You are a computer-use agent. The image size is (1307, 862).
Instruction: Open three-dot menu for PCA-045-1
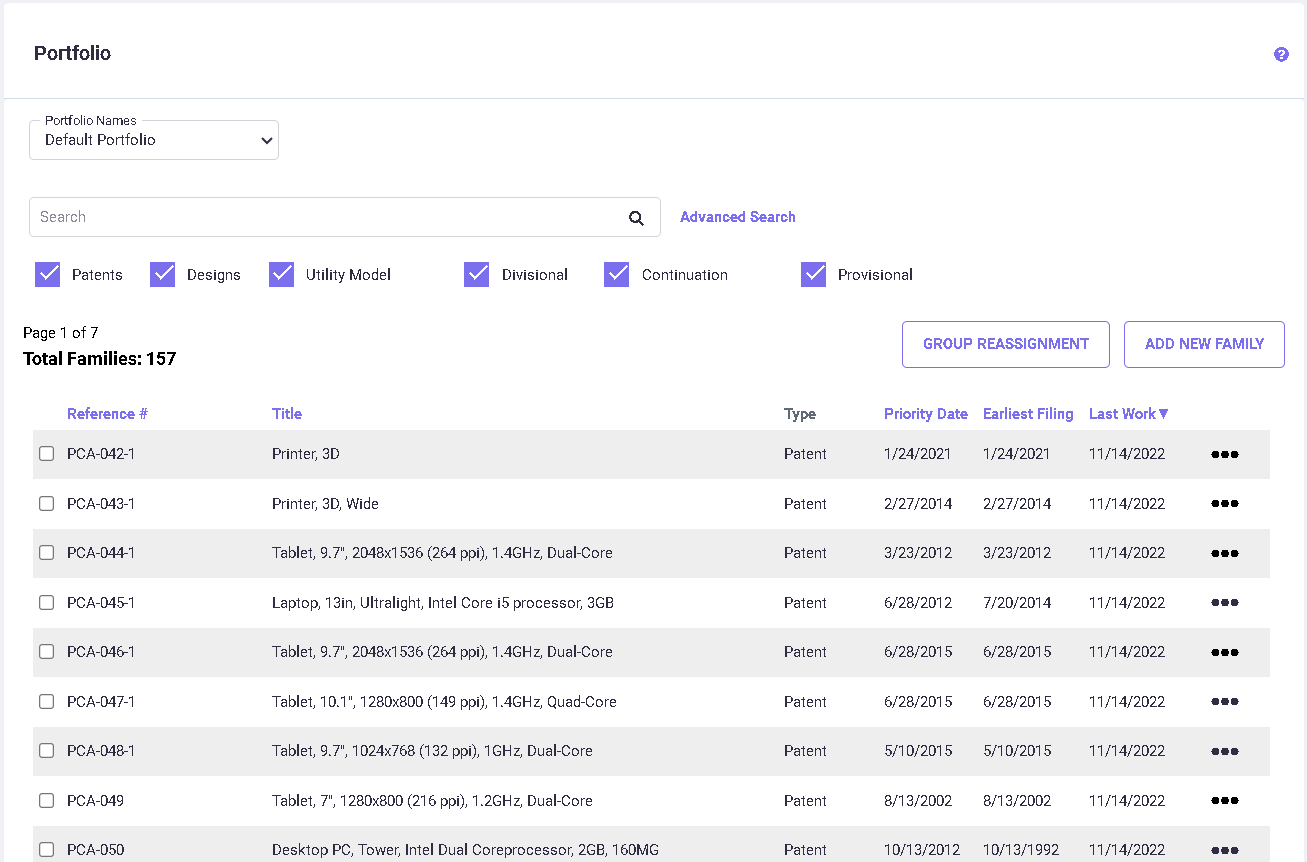tap(1224, 603)
